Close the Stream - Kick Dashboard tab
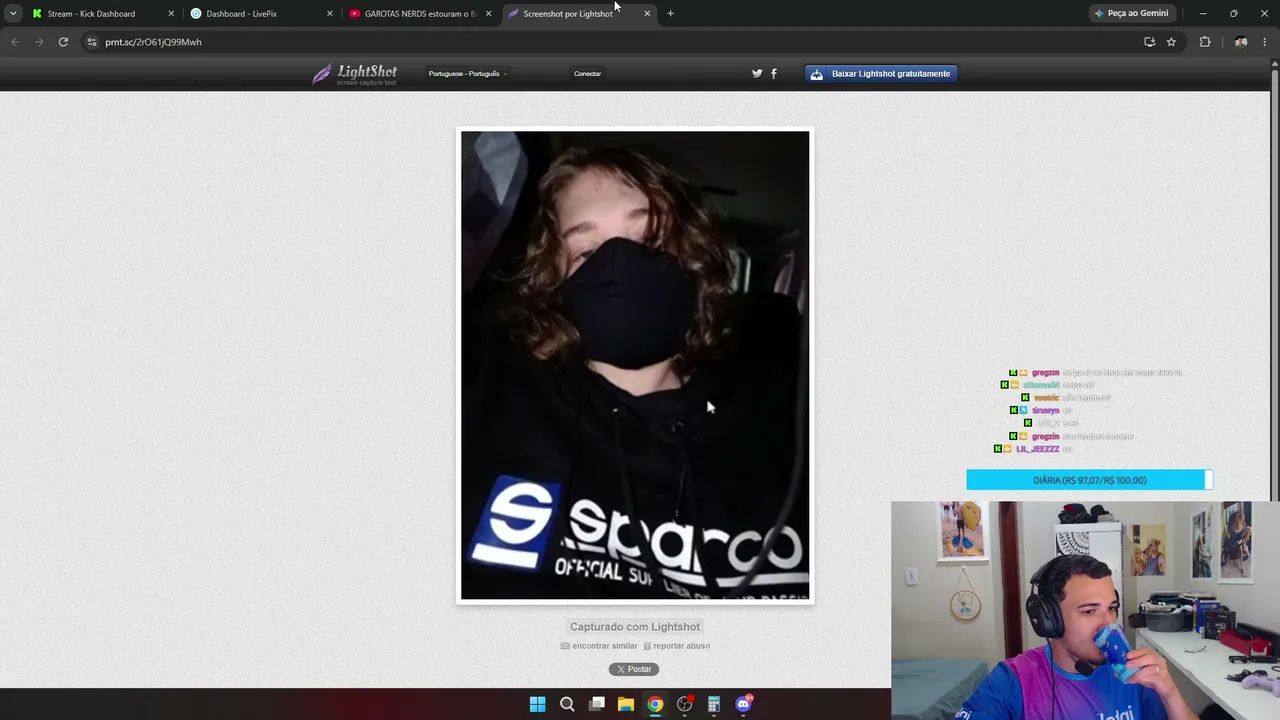 (x=171, y=14)
